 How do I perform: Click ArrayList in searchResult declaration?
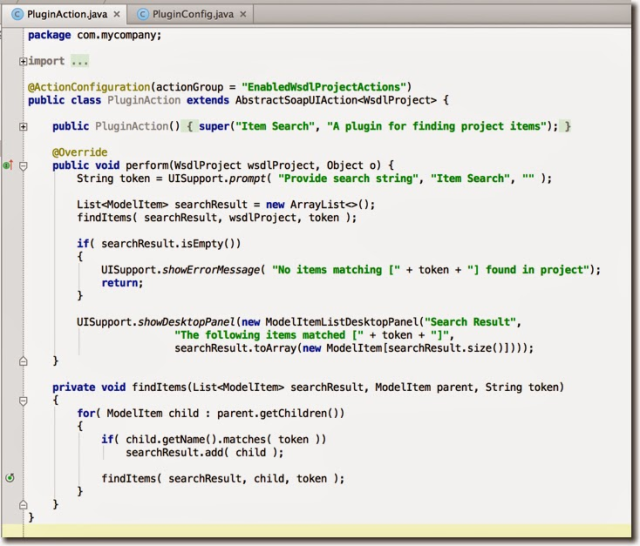(x=318, y=204)
